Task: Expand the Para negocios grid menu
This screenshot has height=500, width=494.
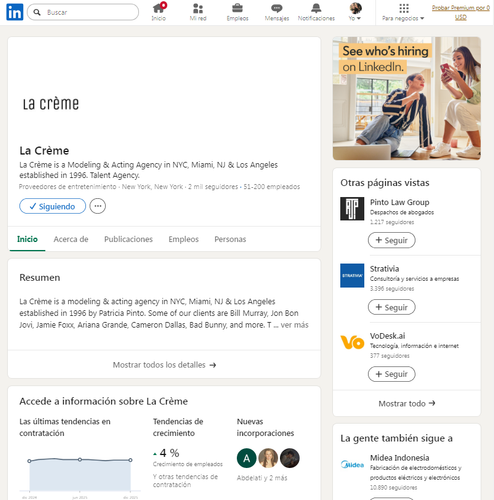Action: (x=403, y=12)
